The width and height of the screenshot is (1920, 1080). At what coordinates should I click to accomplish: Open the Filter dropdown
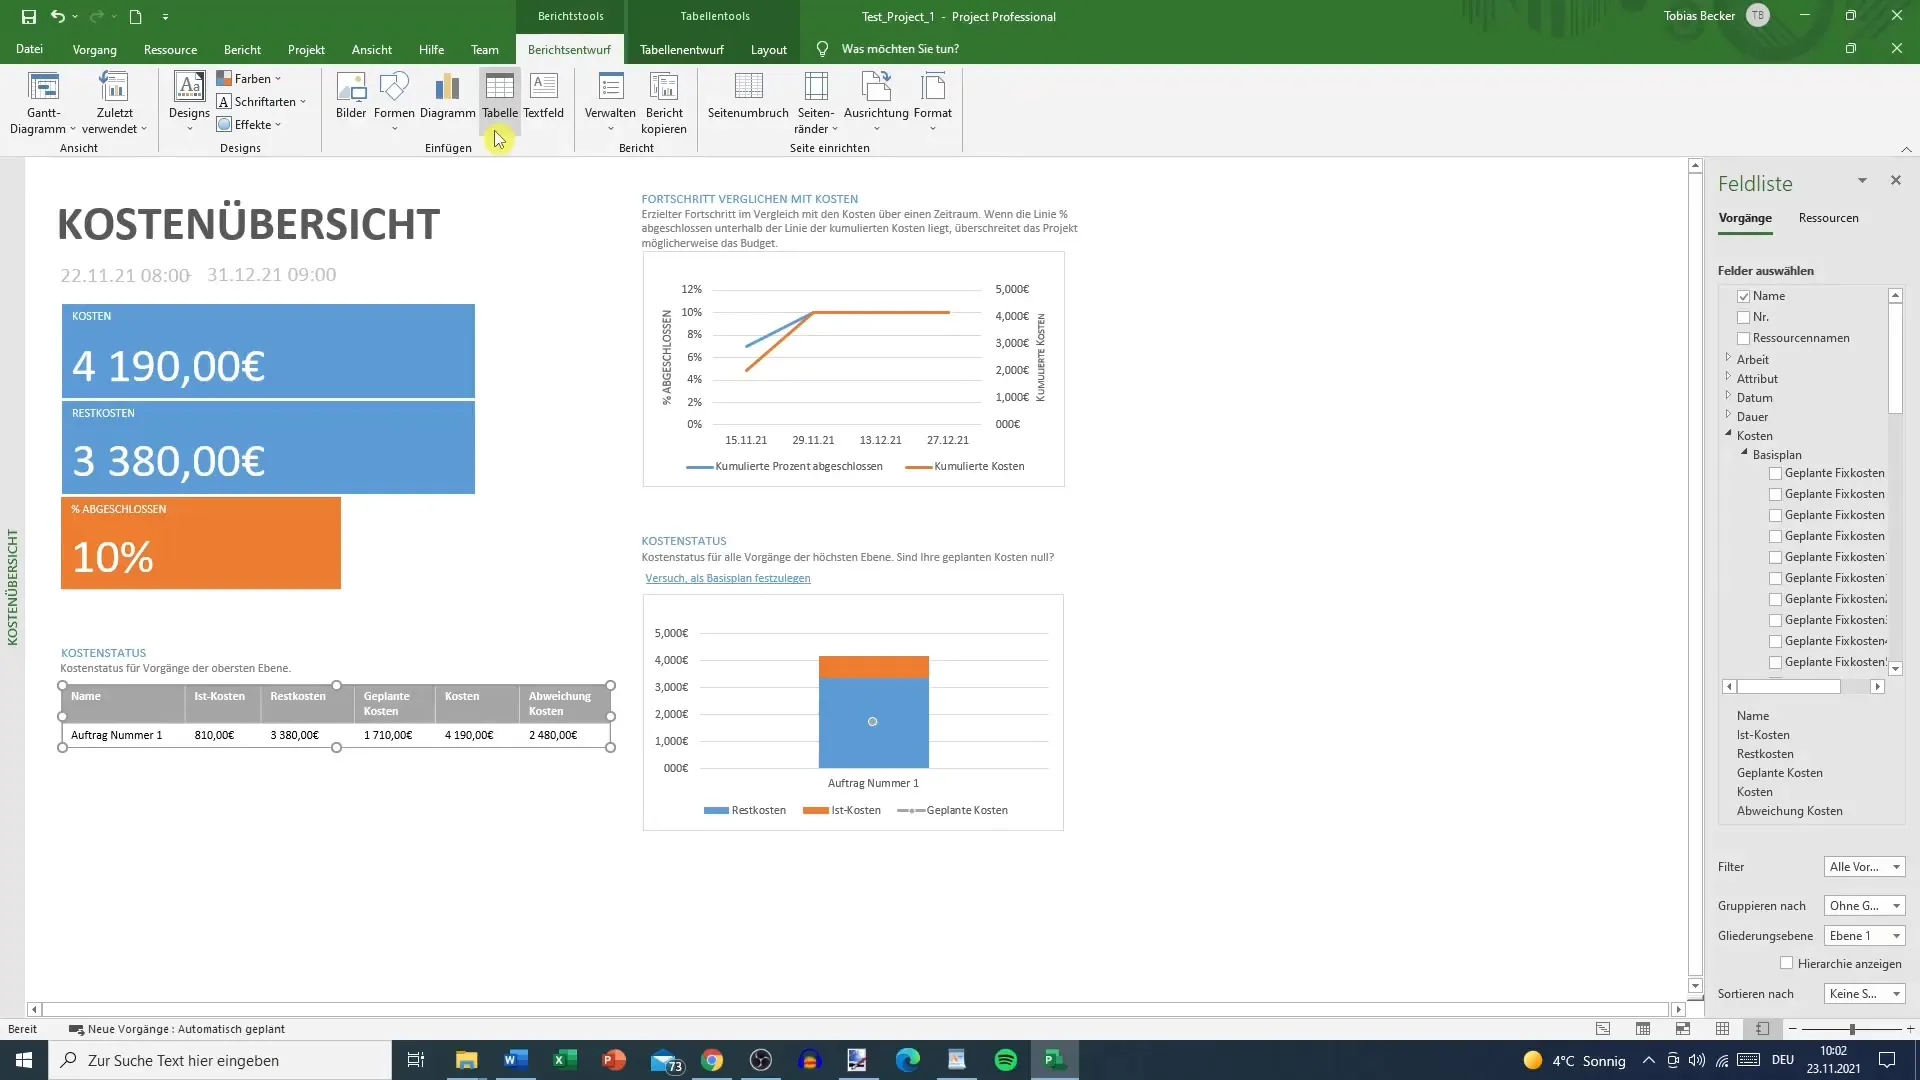click(x=1864, y=867)
